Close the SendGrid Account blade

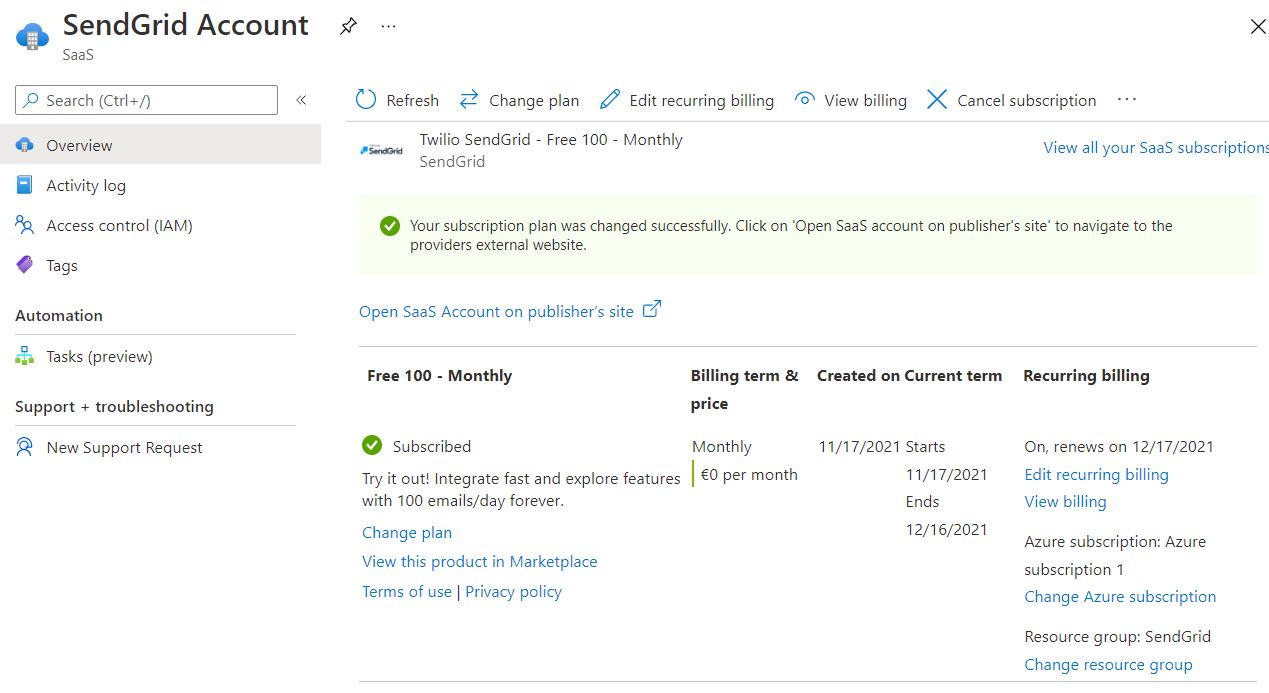[x=1258, y=27]
